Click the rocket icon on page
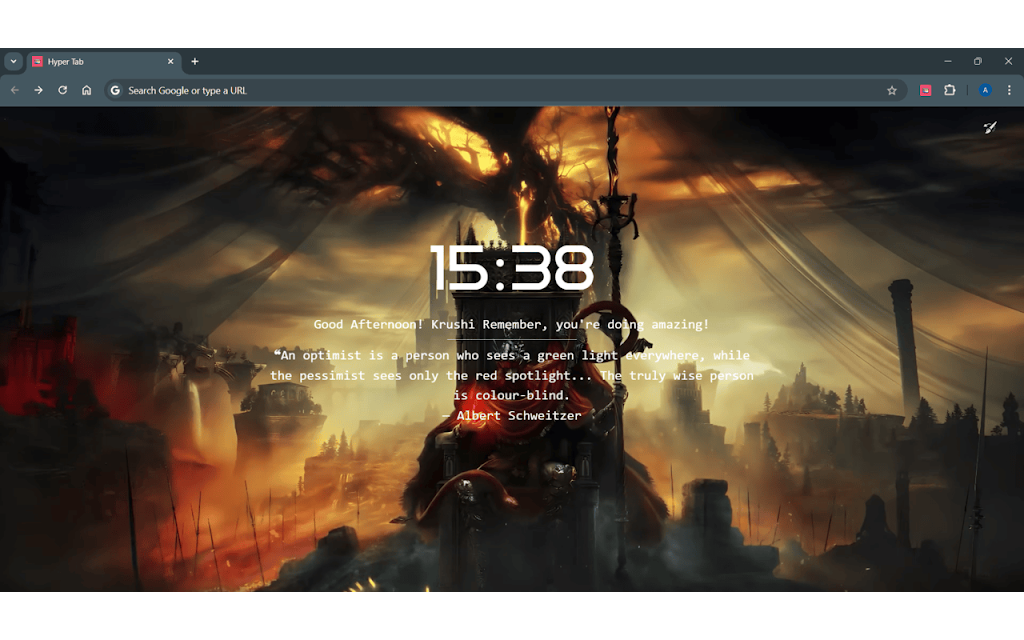Screen dimensions: 1024x640 [x=990, y=127]
